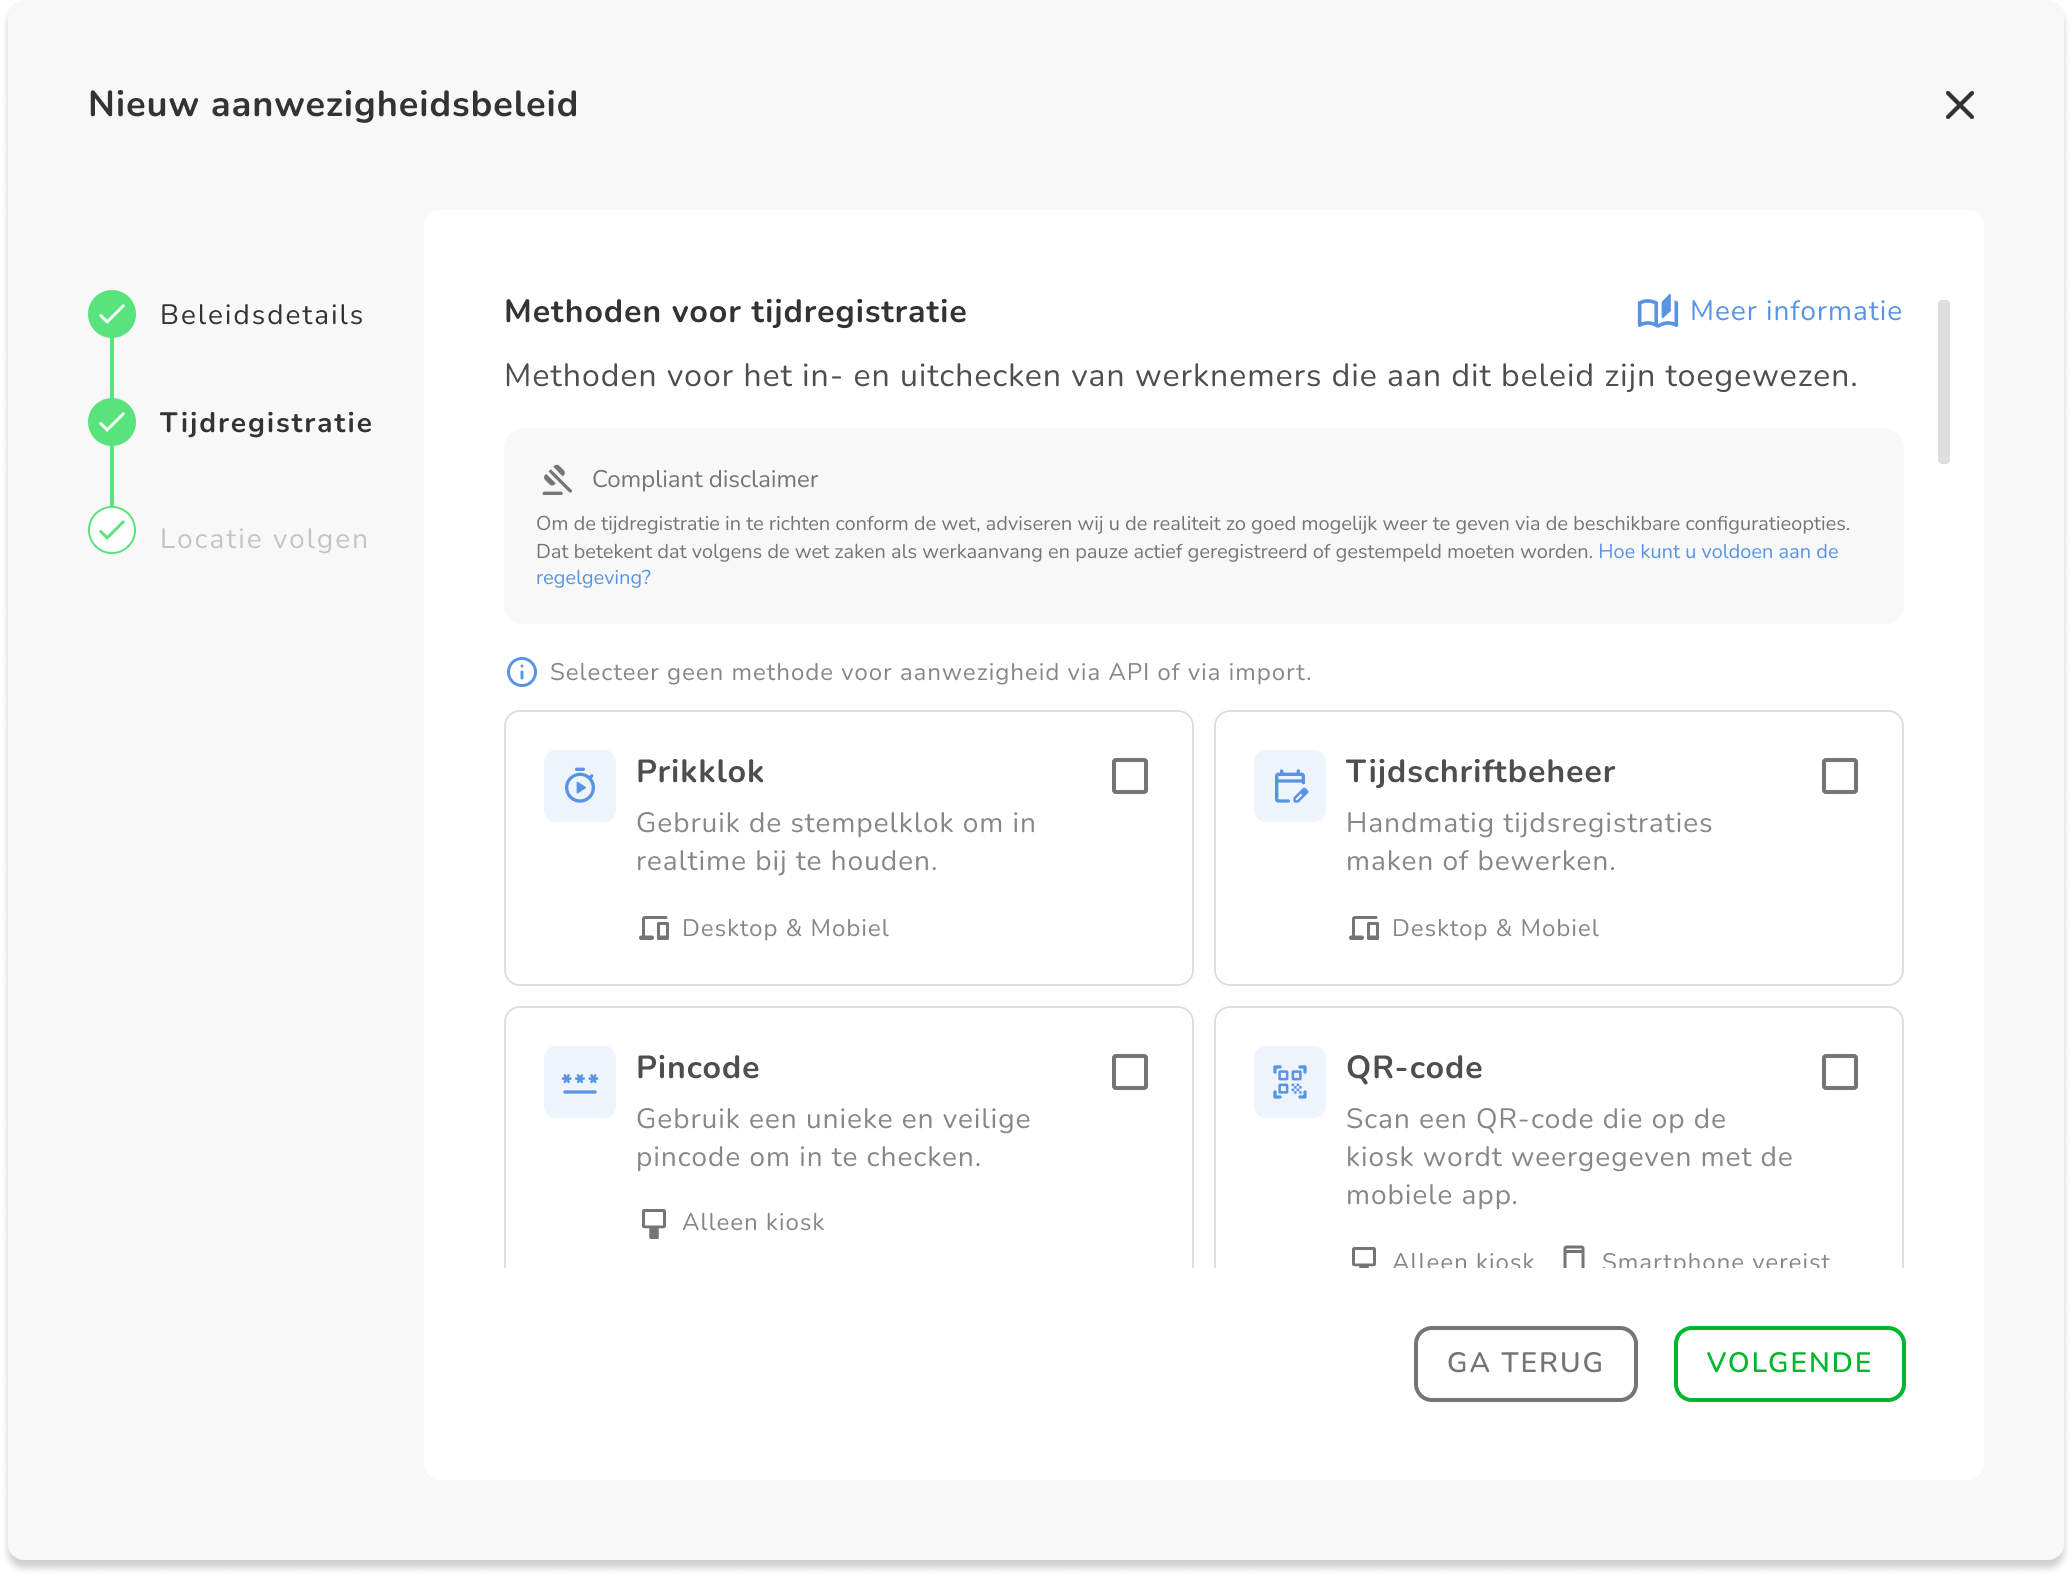Tick the Tijdschriftbeheer checkbox
Screen dimensions: 2072x1576
[x=1840, y=776]
